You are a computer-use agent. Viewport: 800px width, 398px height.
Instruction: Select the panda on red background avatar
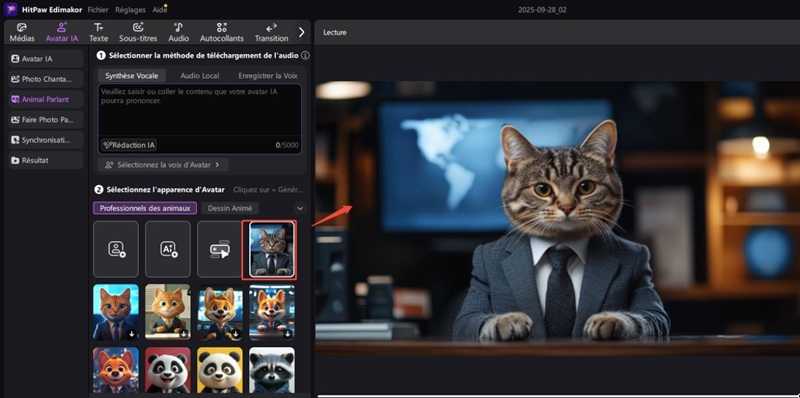coord(168,370)
